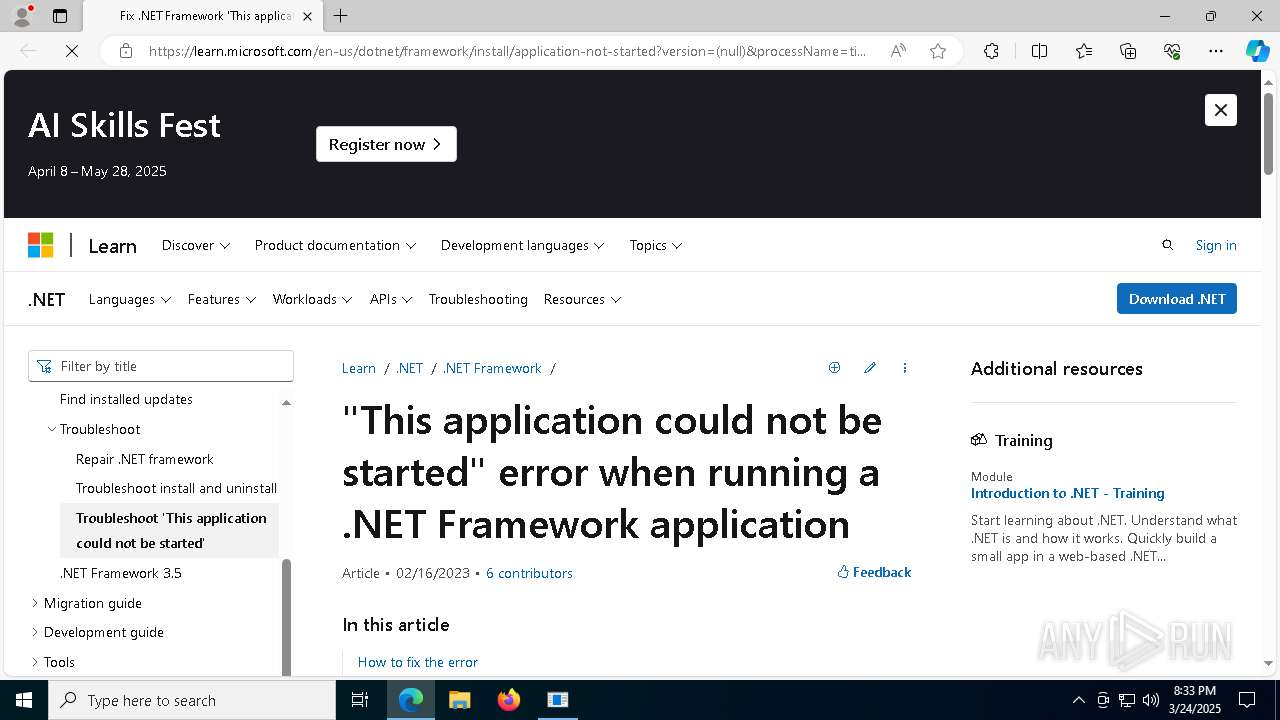Click the page vertical scrollbar thumb
This screenshot has width=1280, height=720.
[x=1268, y=134]
